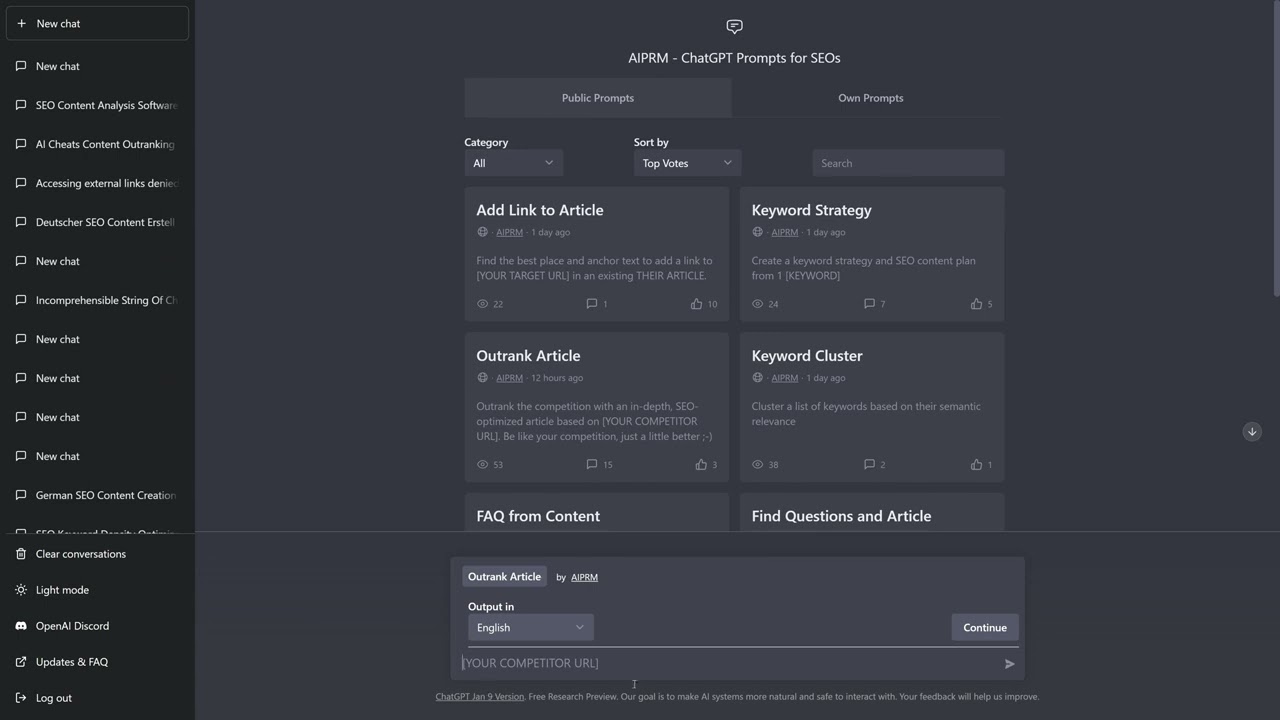Viewport: 1280px width, 720px height.
Task: Open the Sort by Top Votes dropdown
Action: pos(686,162)
